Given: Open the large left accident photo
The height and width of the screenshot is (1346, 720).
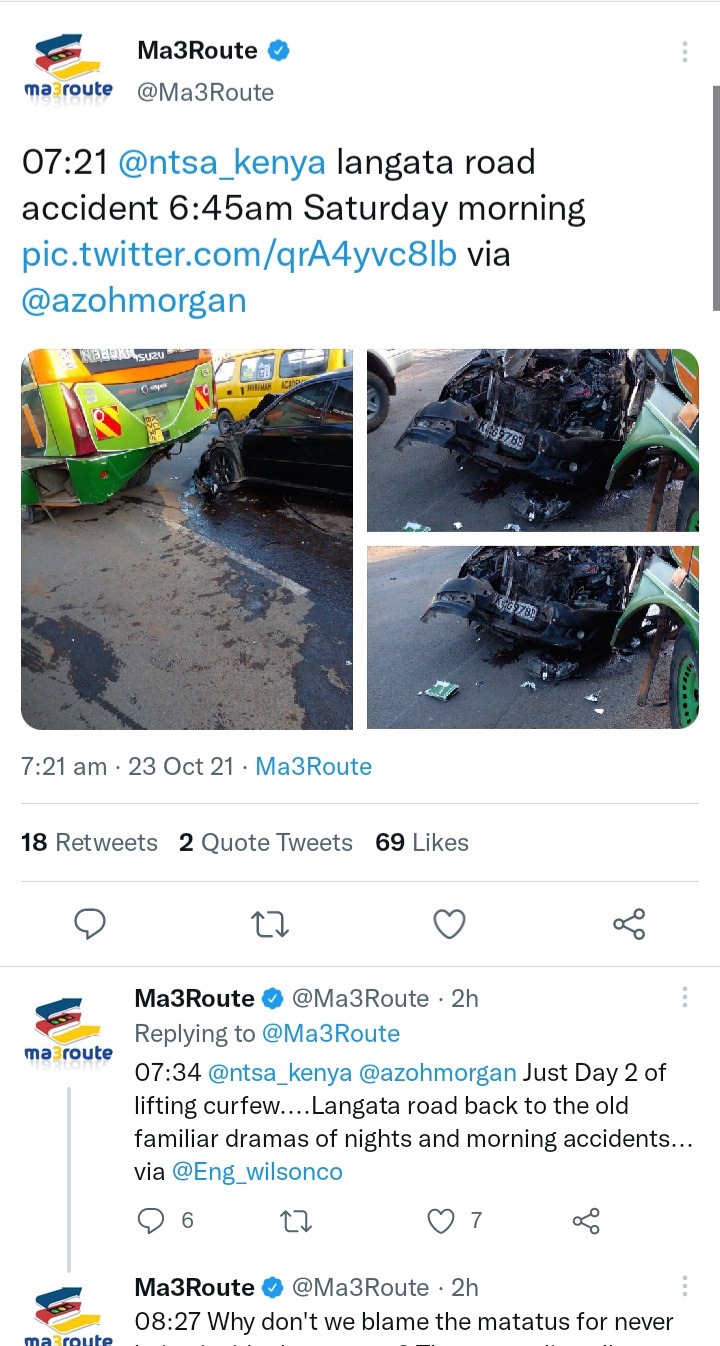Looking at the screenshot, I should (x=187, y=539).
